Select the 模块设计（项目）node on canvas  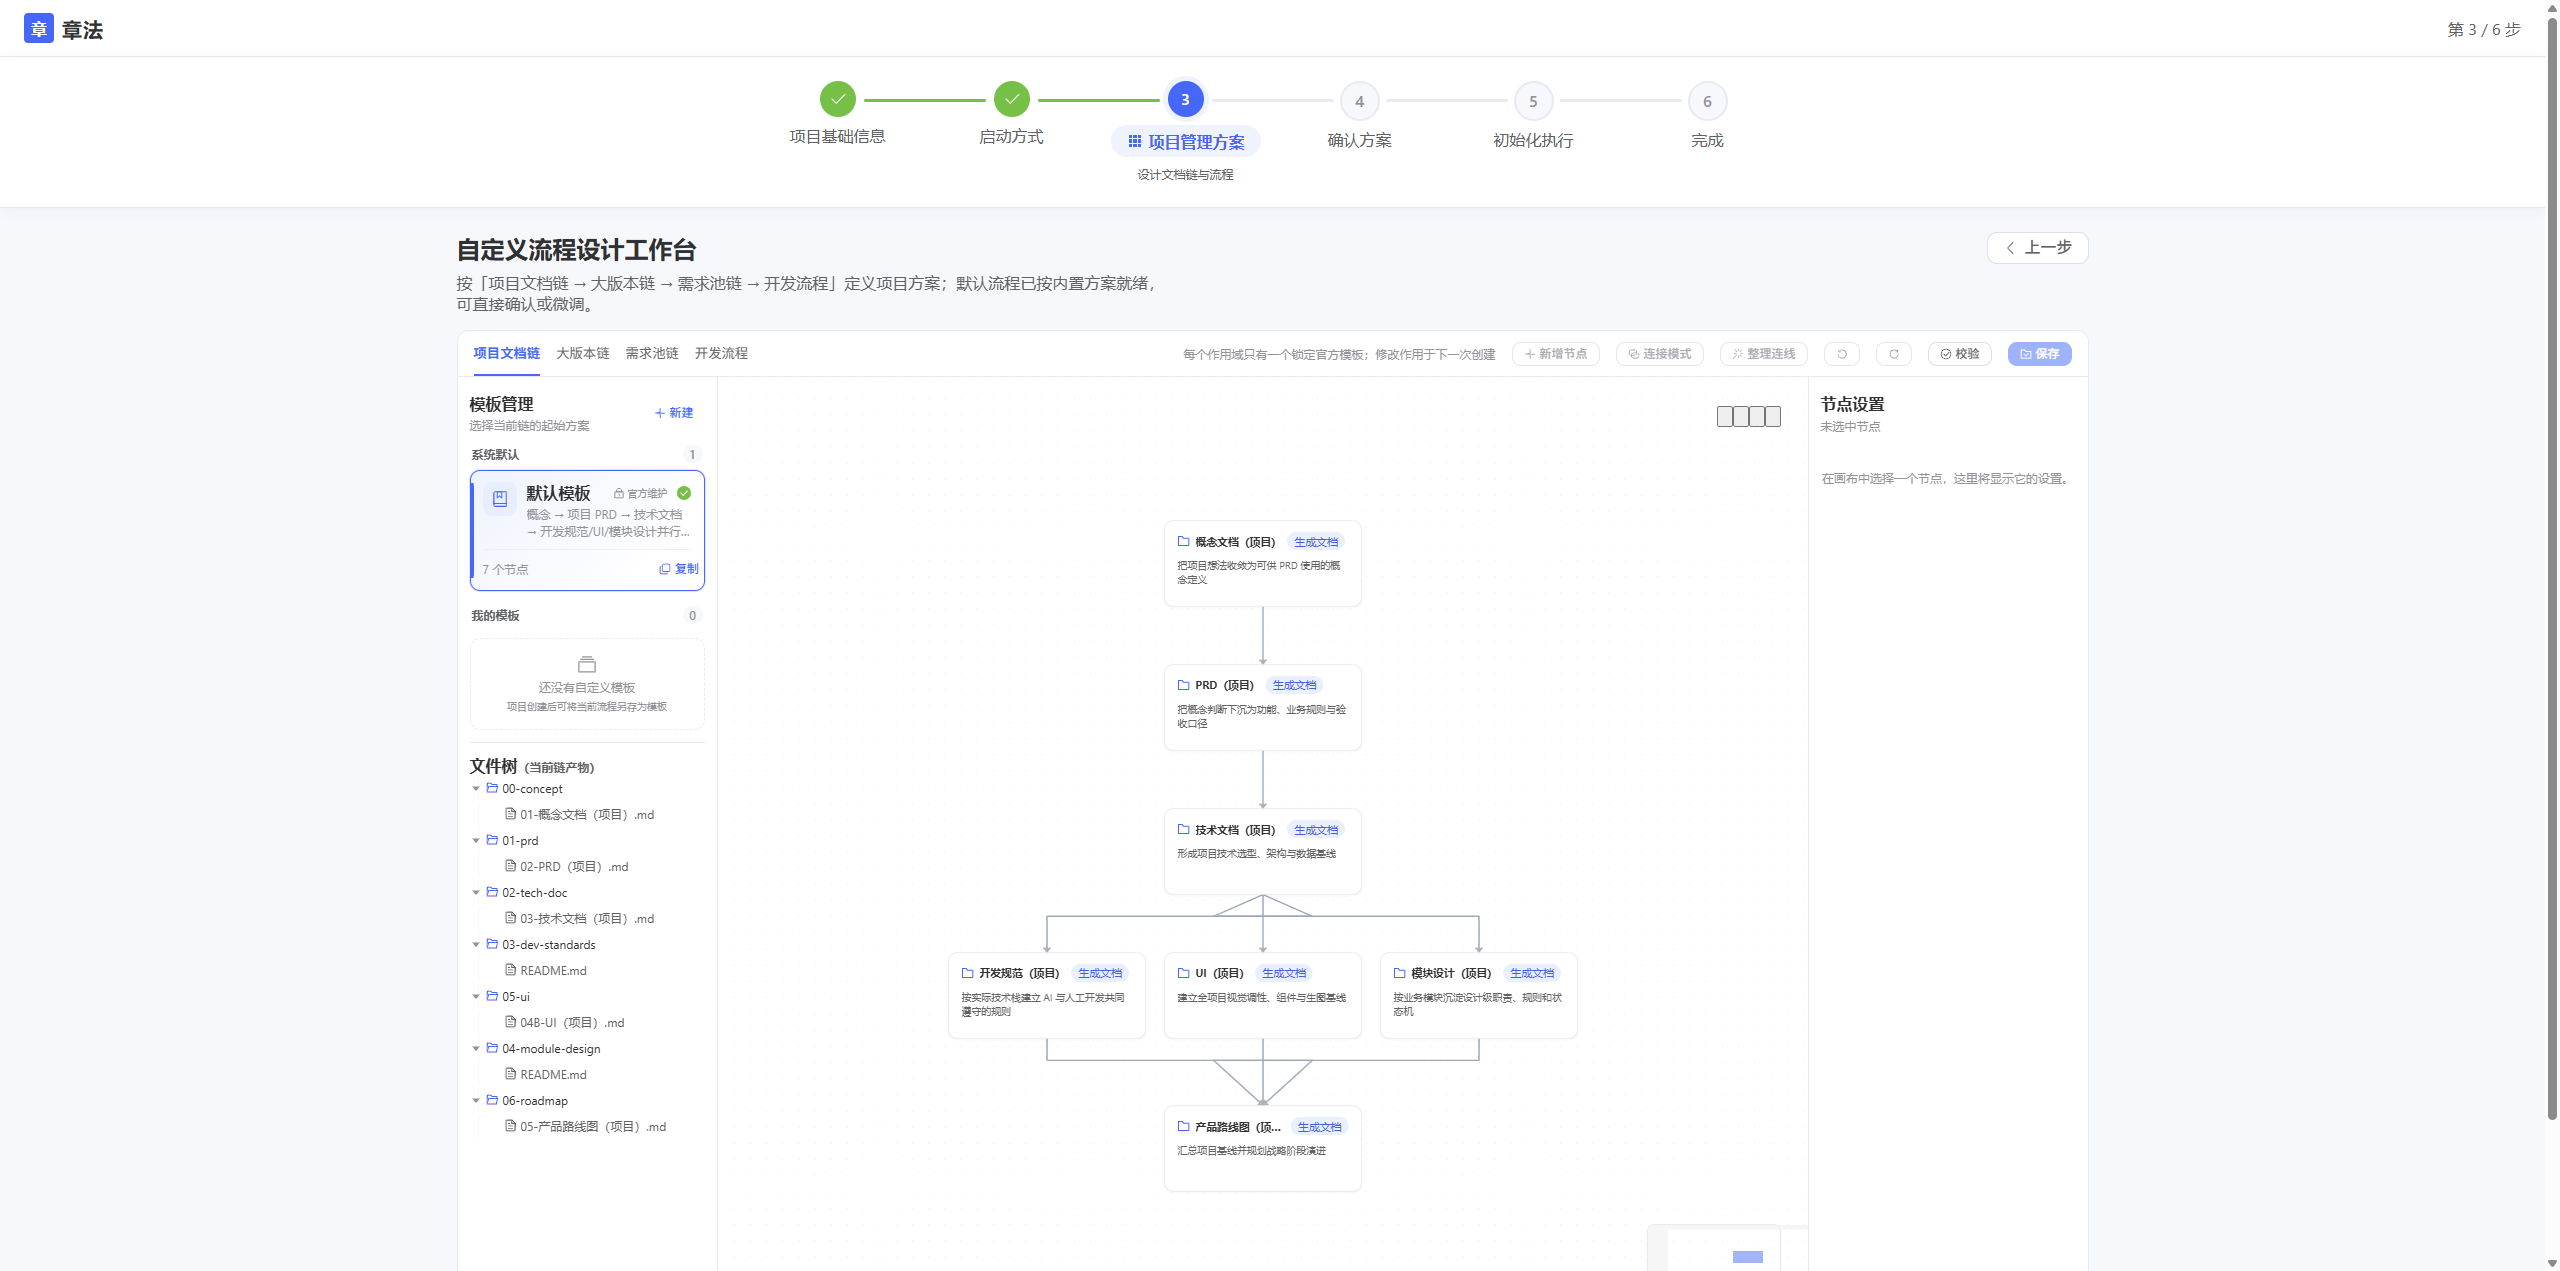point(1478,995)
